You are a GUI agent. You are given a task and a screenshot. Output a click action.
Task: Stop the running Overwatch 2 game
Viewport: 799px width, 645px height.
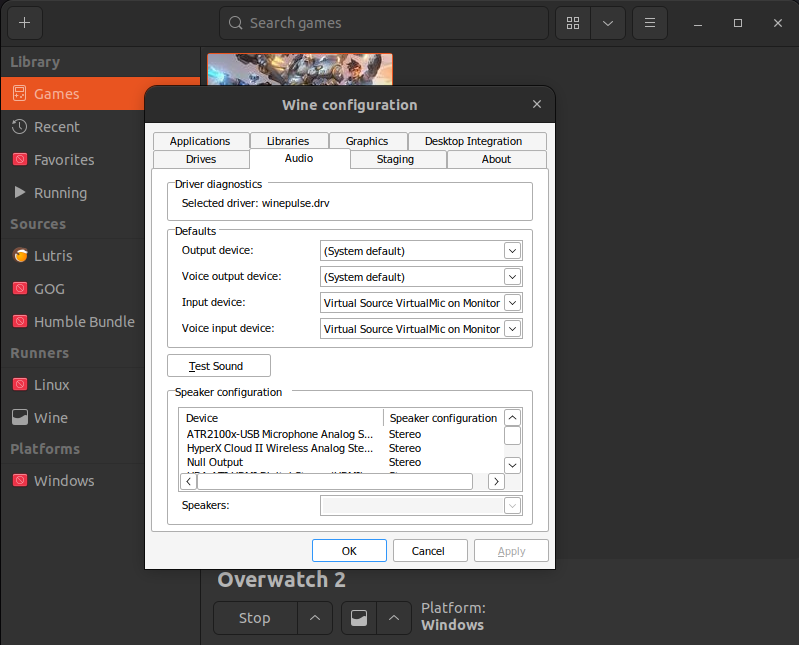tap(255, 618)
